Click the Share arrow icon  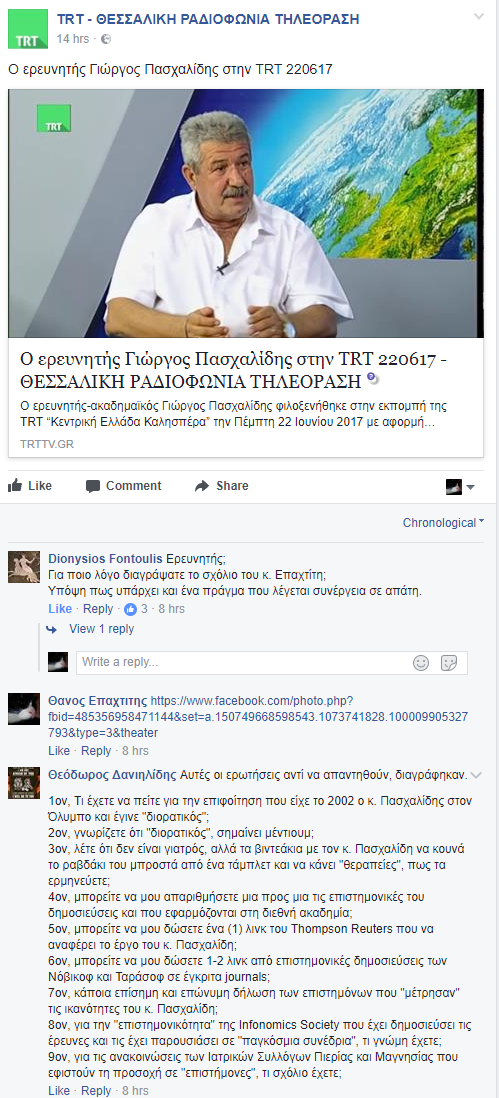(x=202, y=486)
